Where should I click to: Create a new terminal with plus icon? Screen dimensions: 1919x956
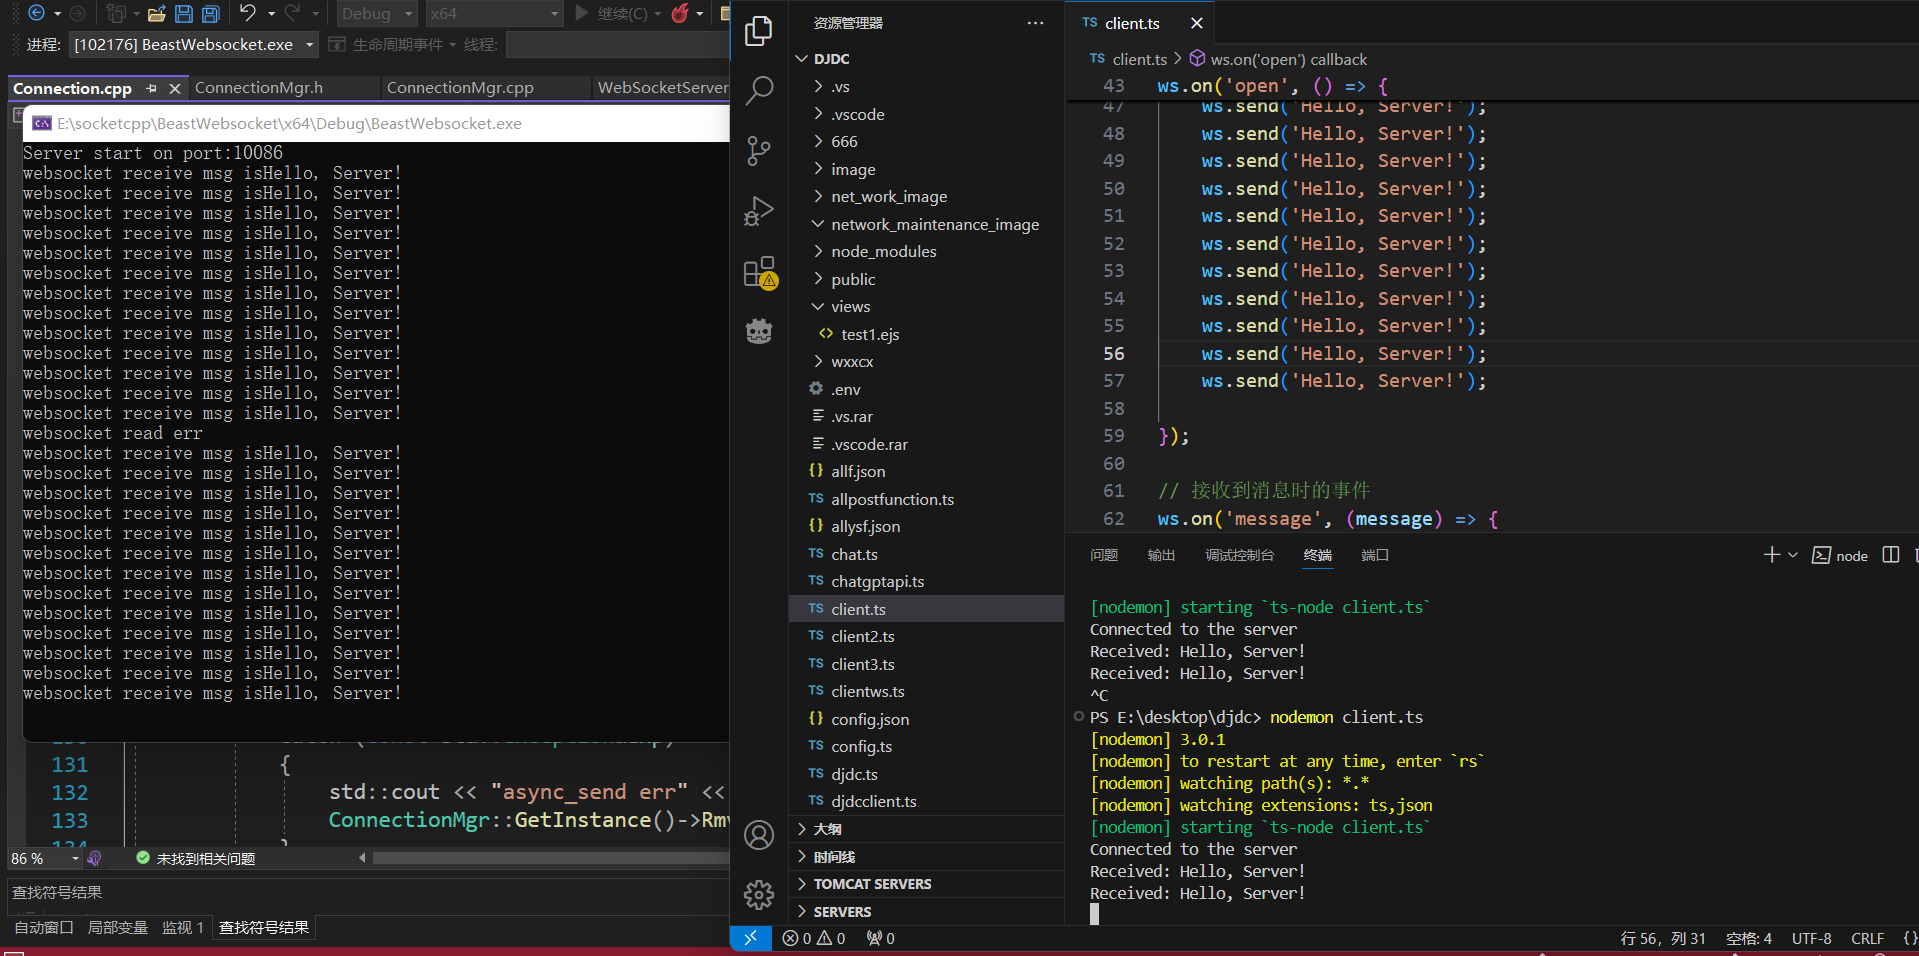coord(1771,555)
